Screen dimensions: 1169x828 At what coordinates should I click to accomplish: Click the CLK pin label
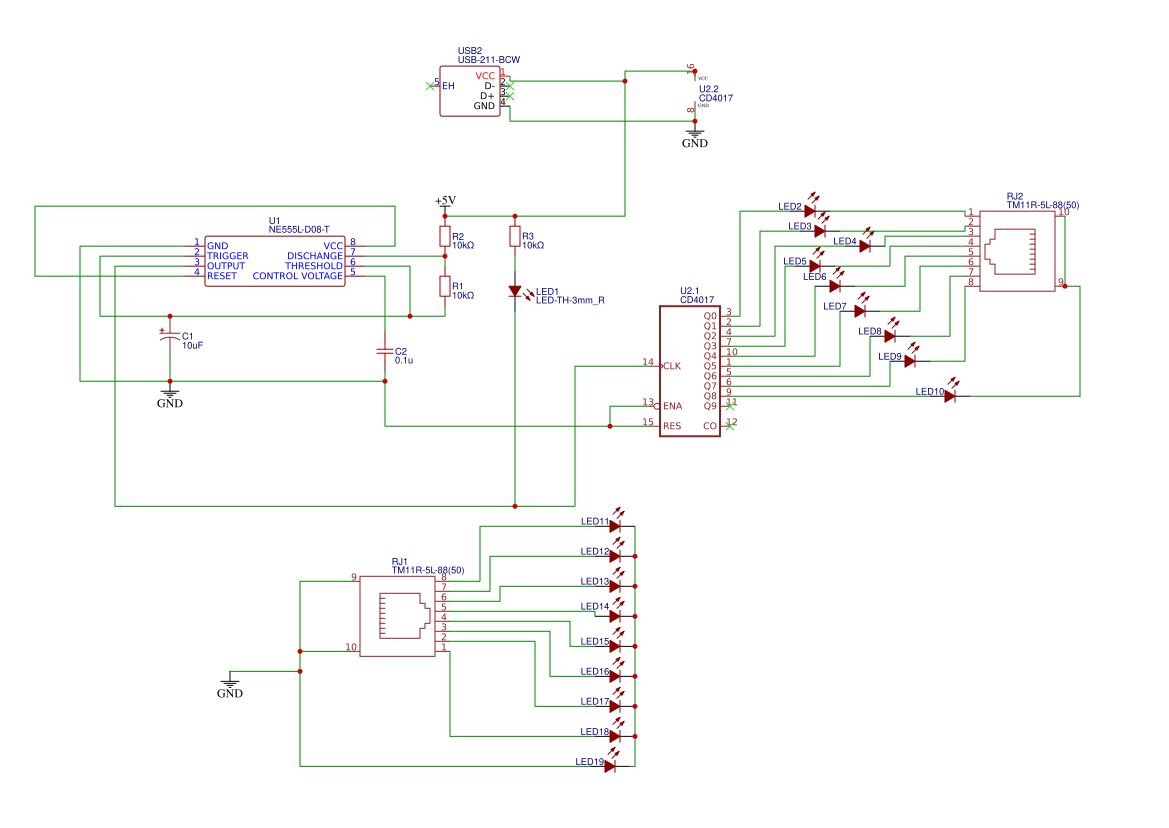pyautogui.click(x=672, y=366)
